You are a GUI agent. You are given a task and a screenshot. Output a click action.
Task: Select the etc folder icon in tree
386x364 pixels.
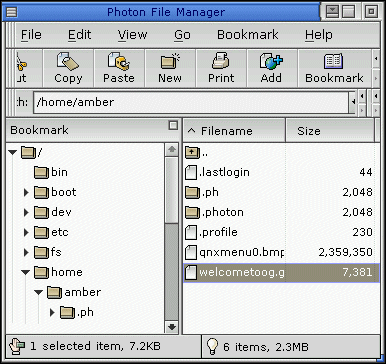coord(41,232)
